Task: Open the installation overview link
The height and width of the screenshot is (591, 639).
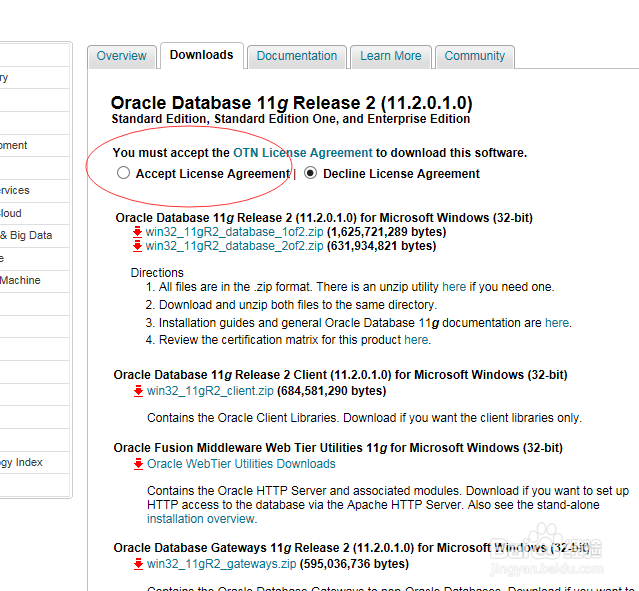Action: [201, 519]
